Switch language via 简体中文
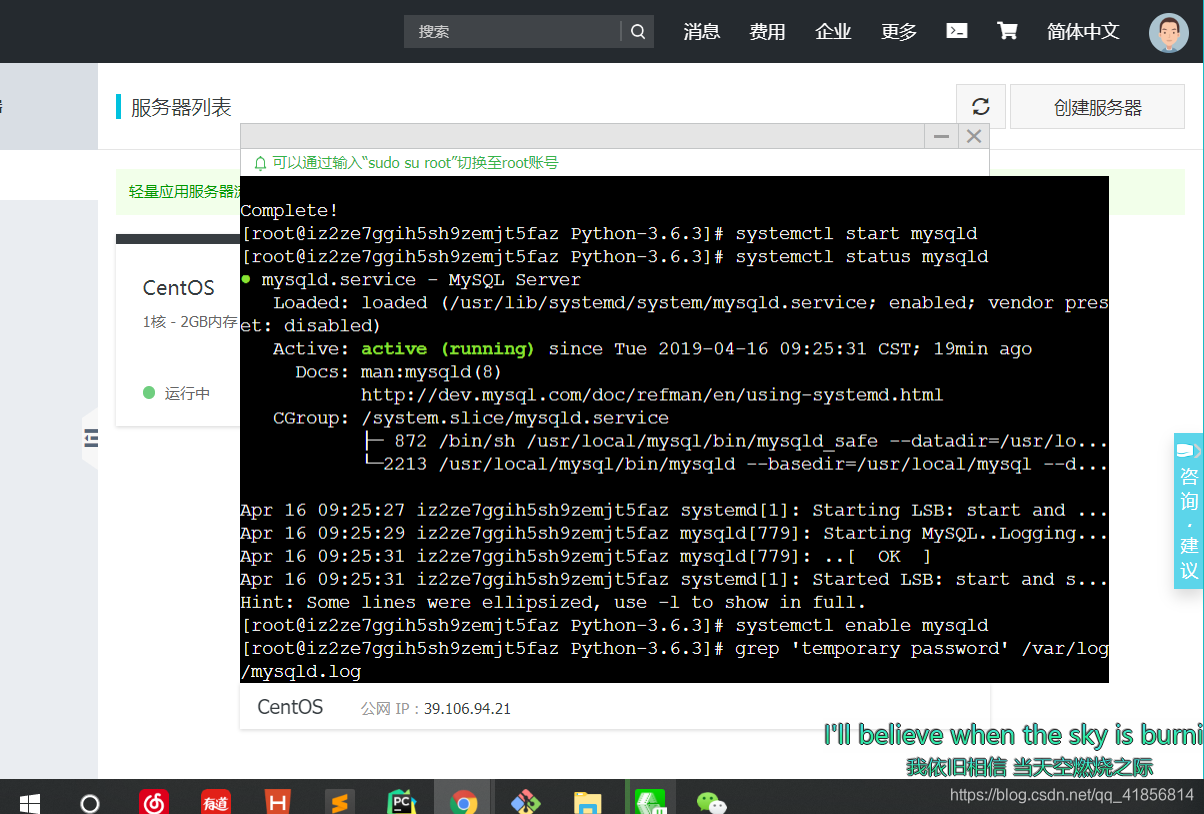 click(x=1083, y=32)
